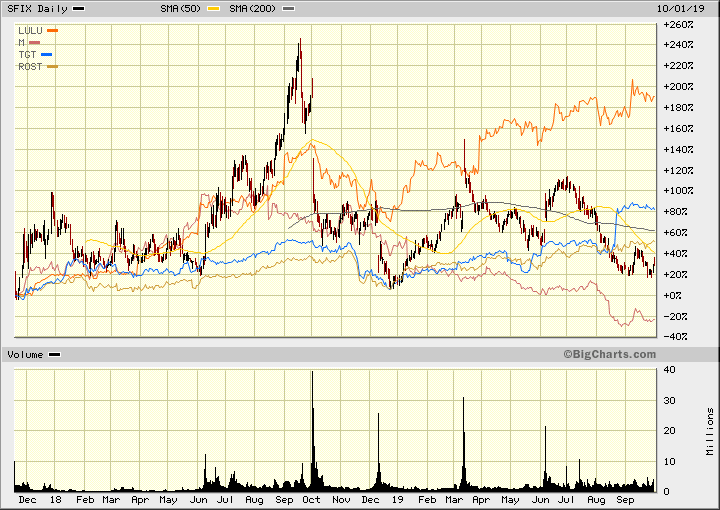
Task: Click the Nov label on time axis
Action: [341, 500]
